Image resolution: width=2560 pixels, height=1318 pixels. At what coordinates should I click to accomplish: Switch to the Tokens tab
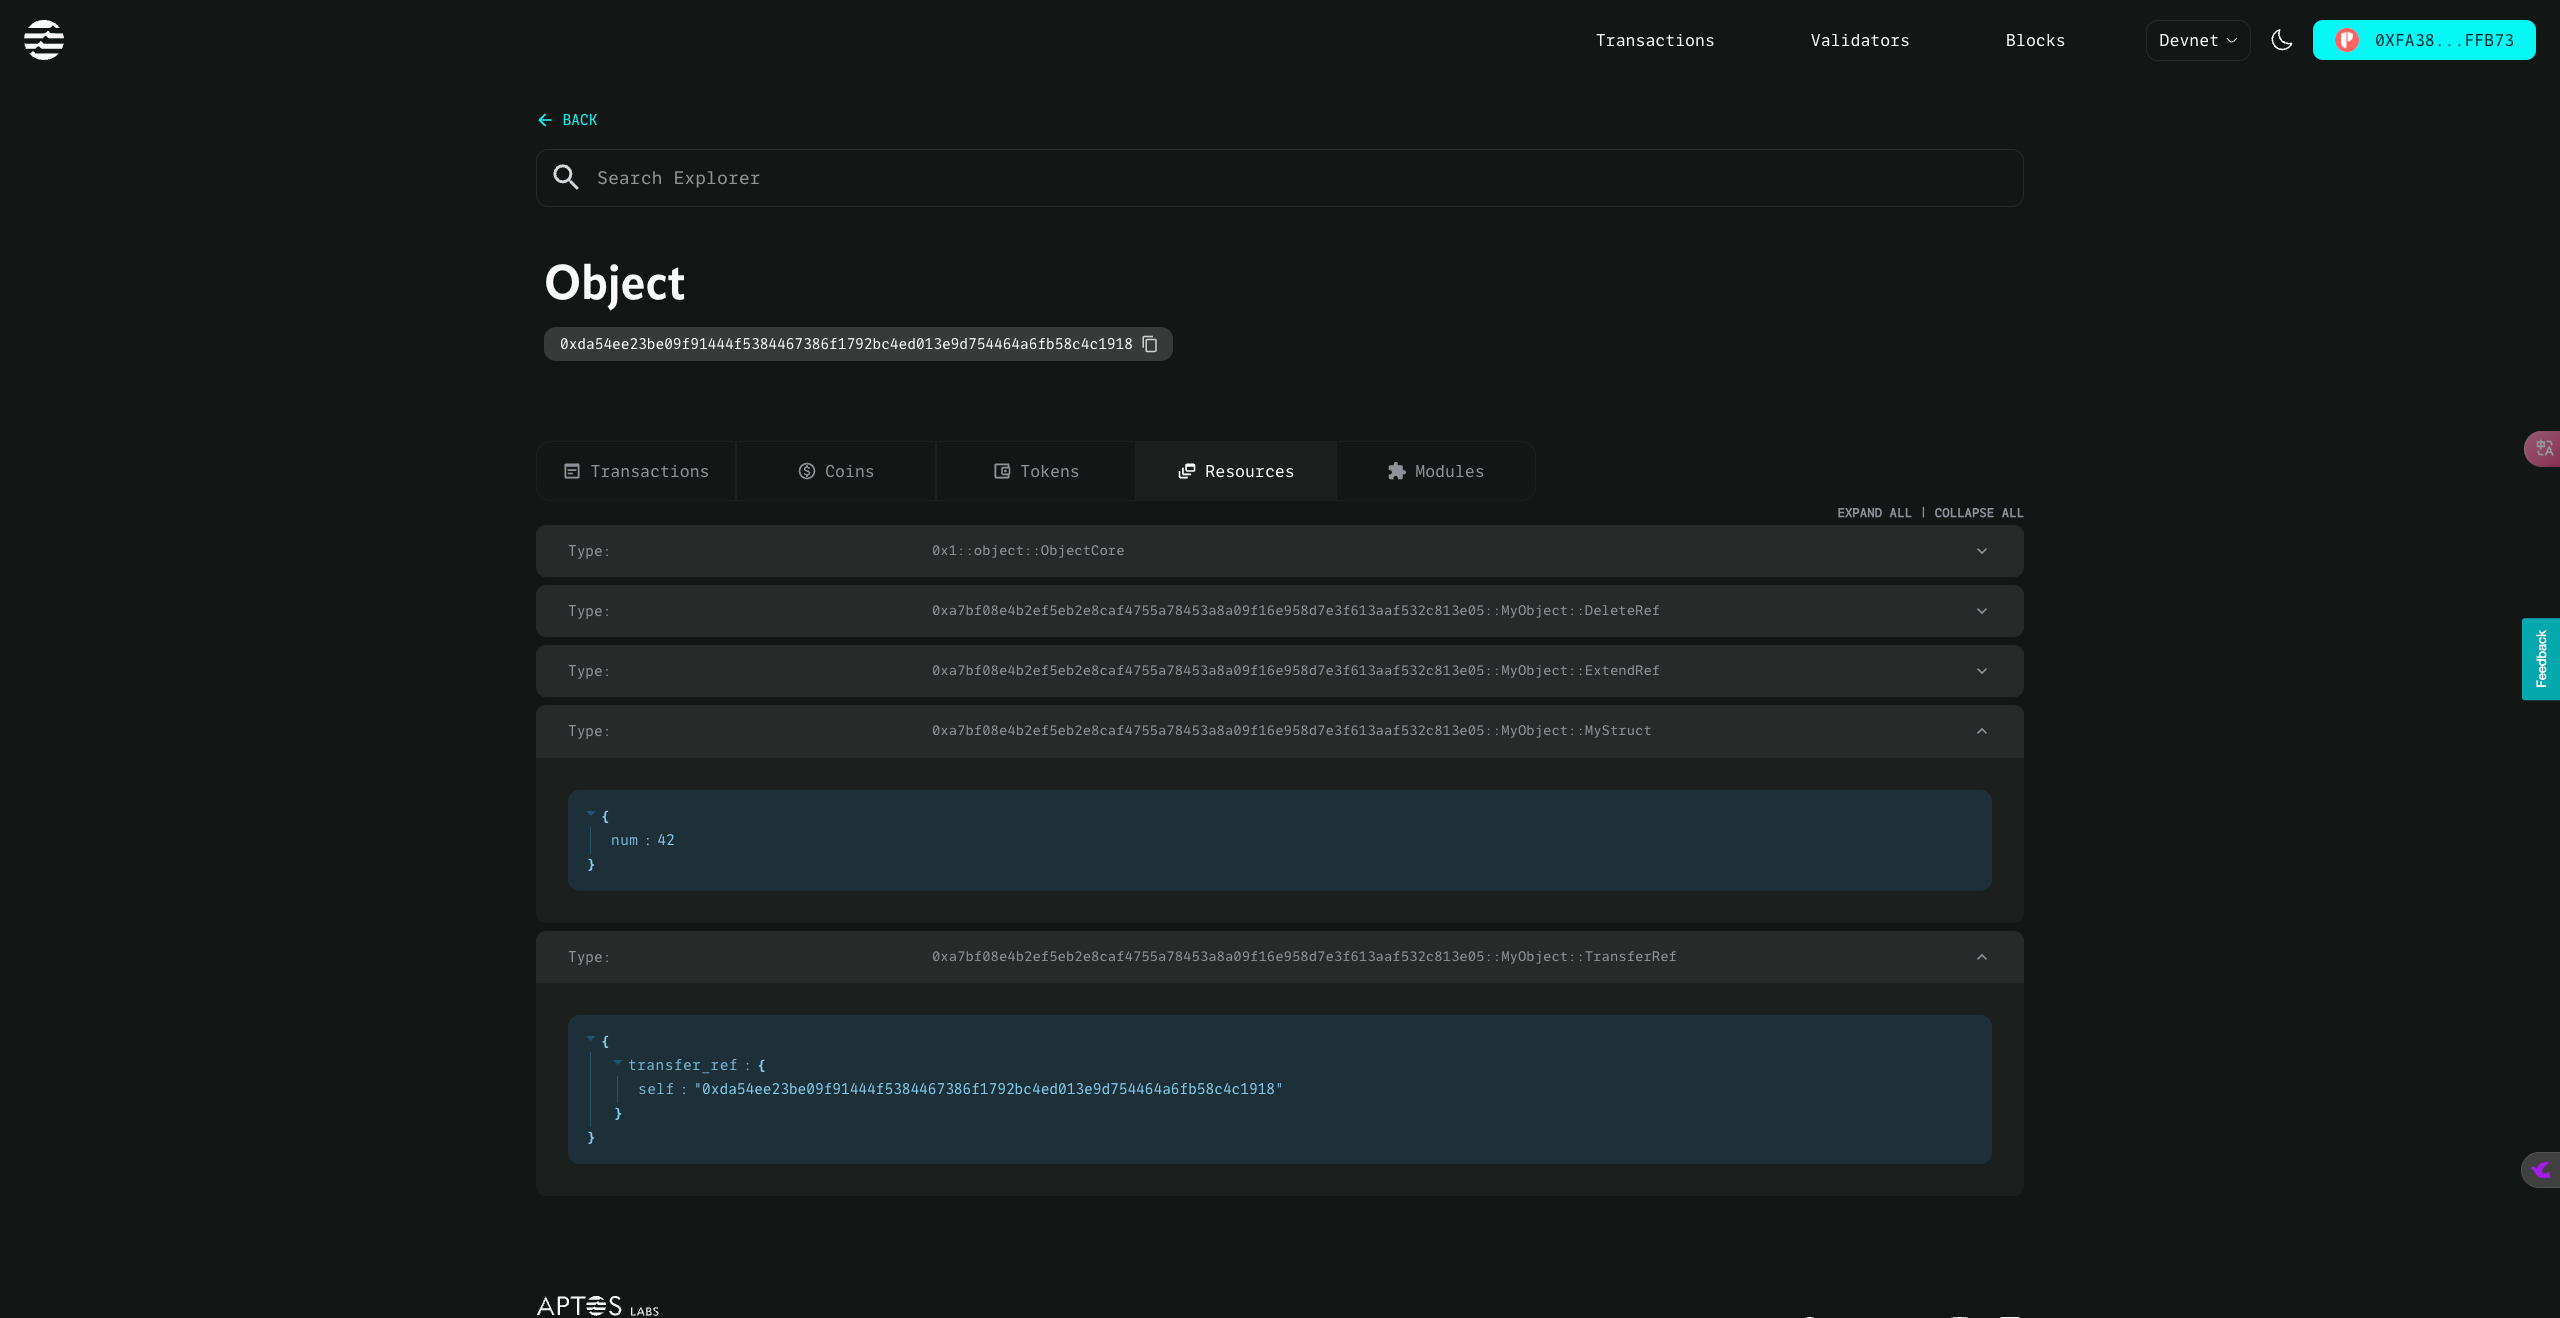tap(1036, 471)
